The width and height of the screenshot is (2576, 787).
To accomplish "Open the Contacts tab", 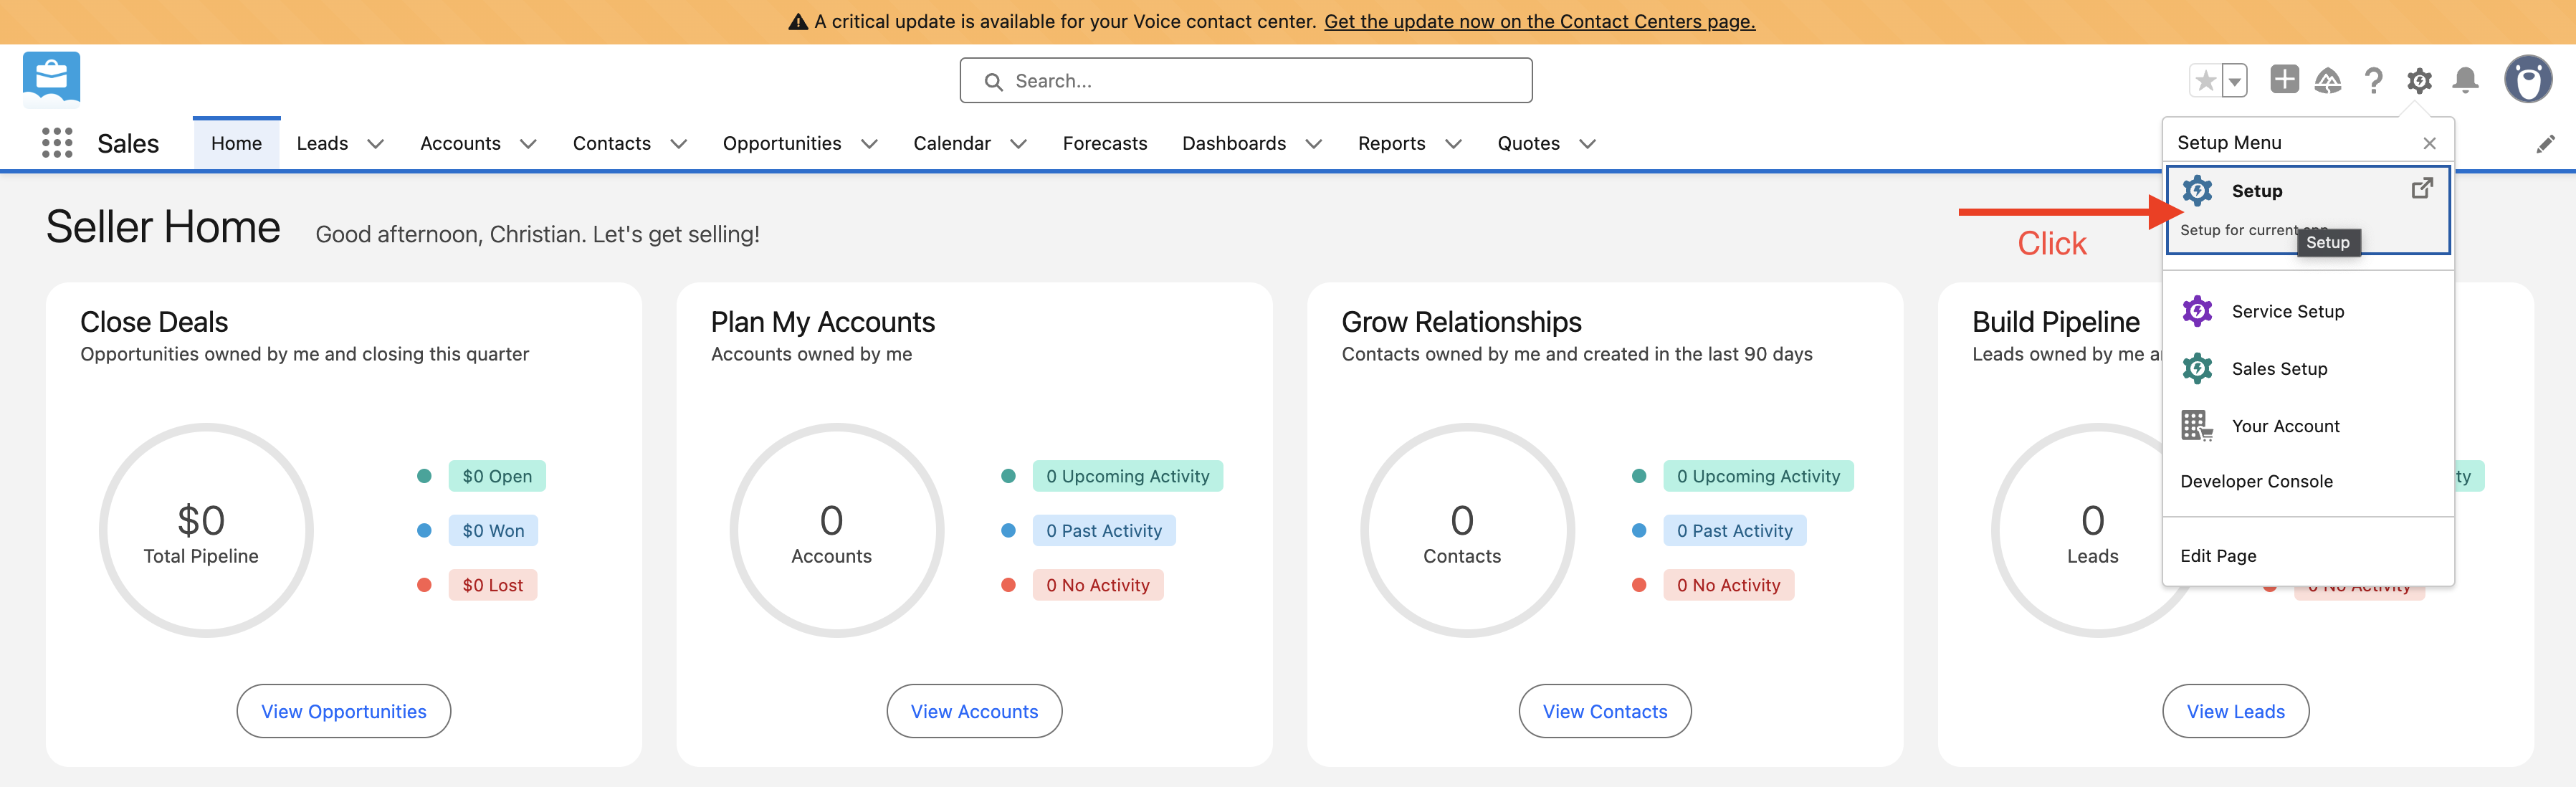I will point(612,143).
